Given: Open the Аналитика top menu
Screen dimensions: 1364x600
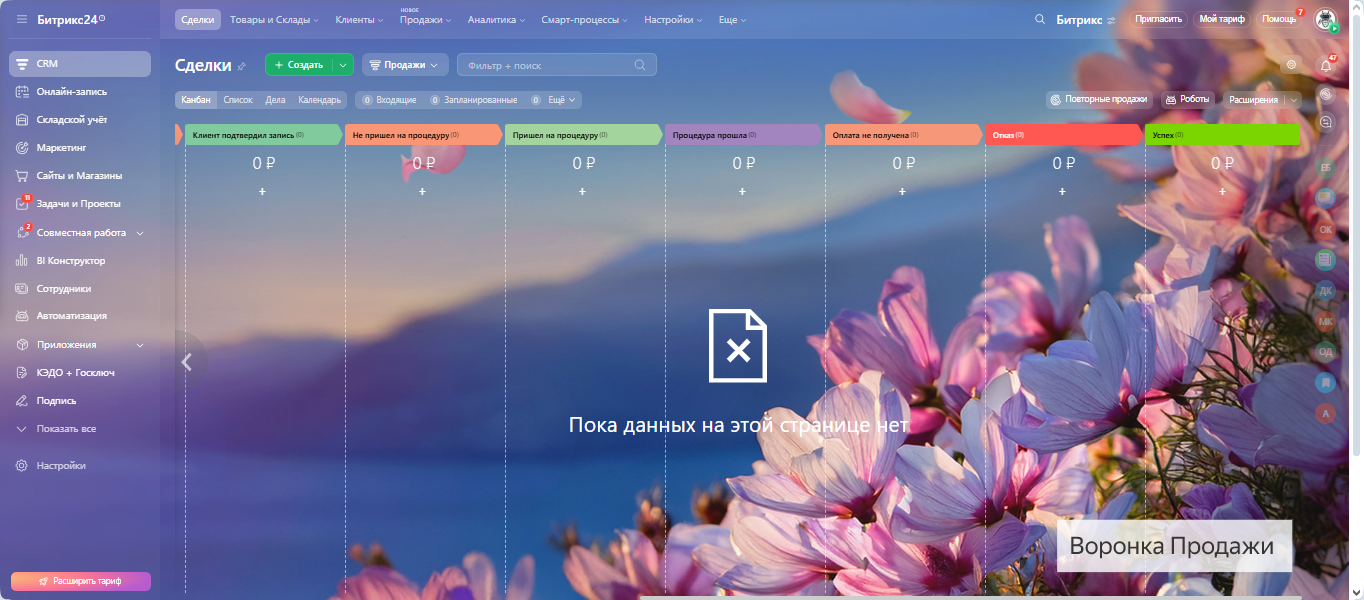Looking at the screenshot, I should click(497, 20).
